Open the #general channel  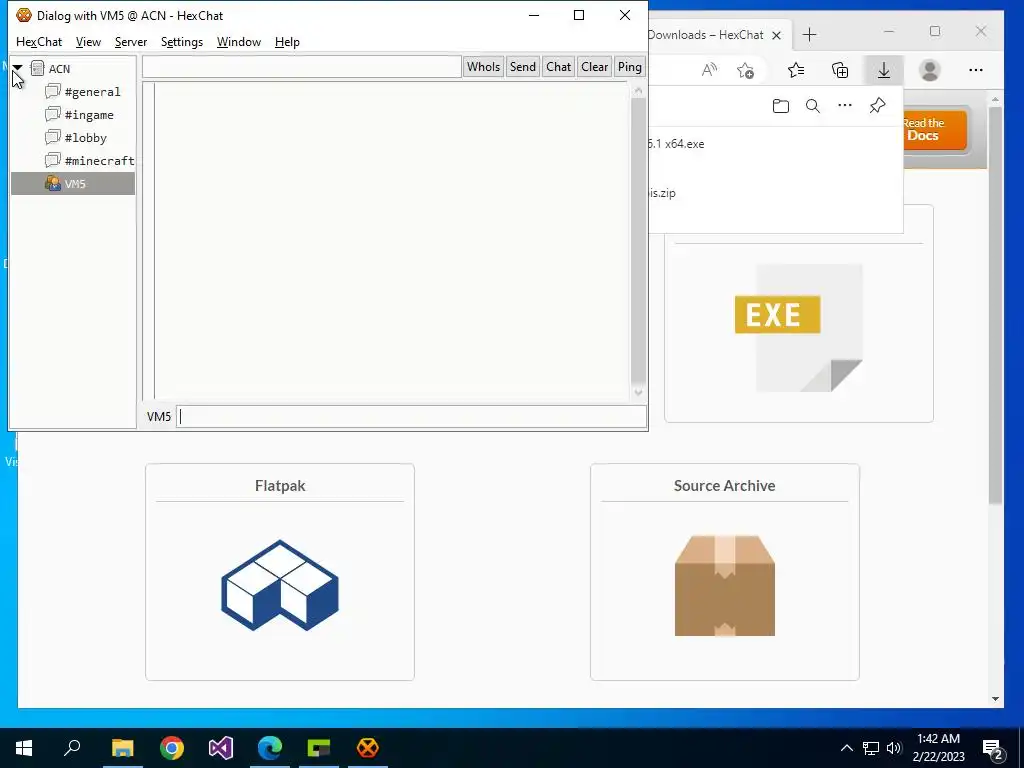tap(92, 92)
